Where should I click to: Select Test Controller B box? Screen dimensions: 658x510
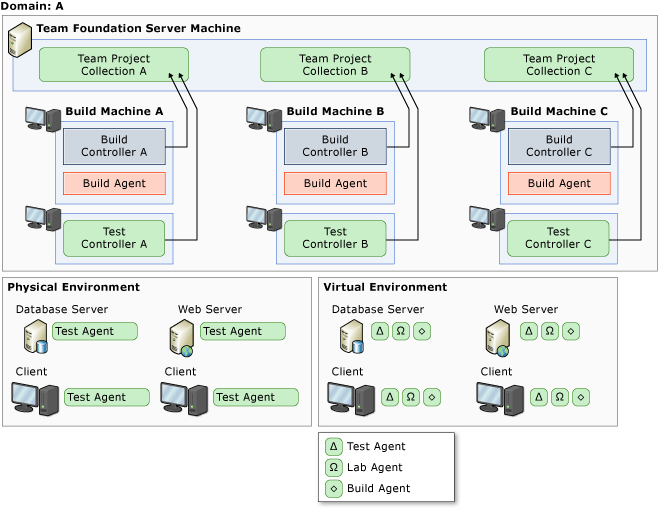pyautogui.click(x=335, y=238)
